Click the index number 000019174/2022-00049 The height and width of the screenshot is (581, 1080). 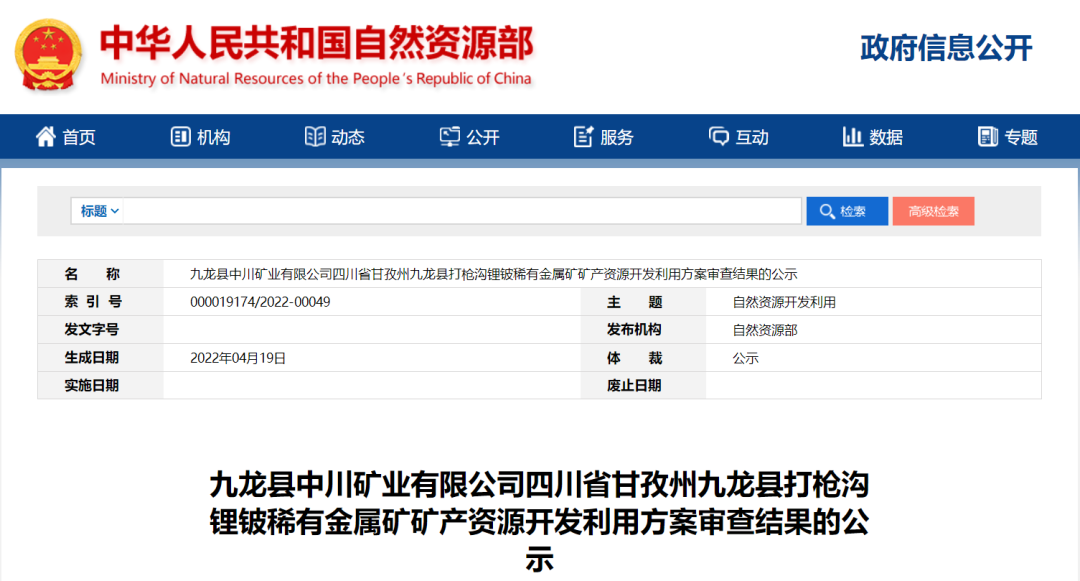tap(260, 302)
